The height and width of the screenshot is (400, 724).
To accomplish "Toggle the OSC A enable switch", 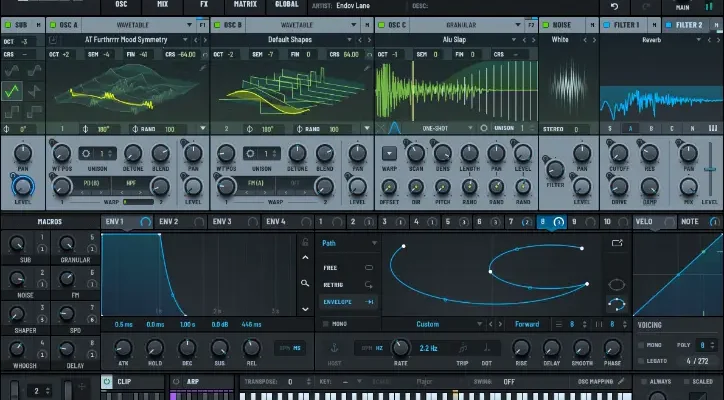I will coord(53,24).
